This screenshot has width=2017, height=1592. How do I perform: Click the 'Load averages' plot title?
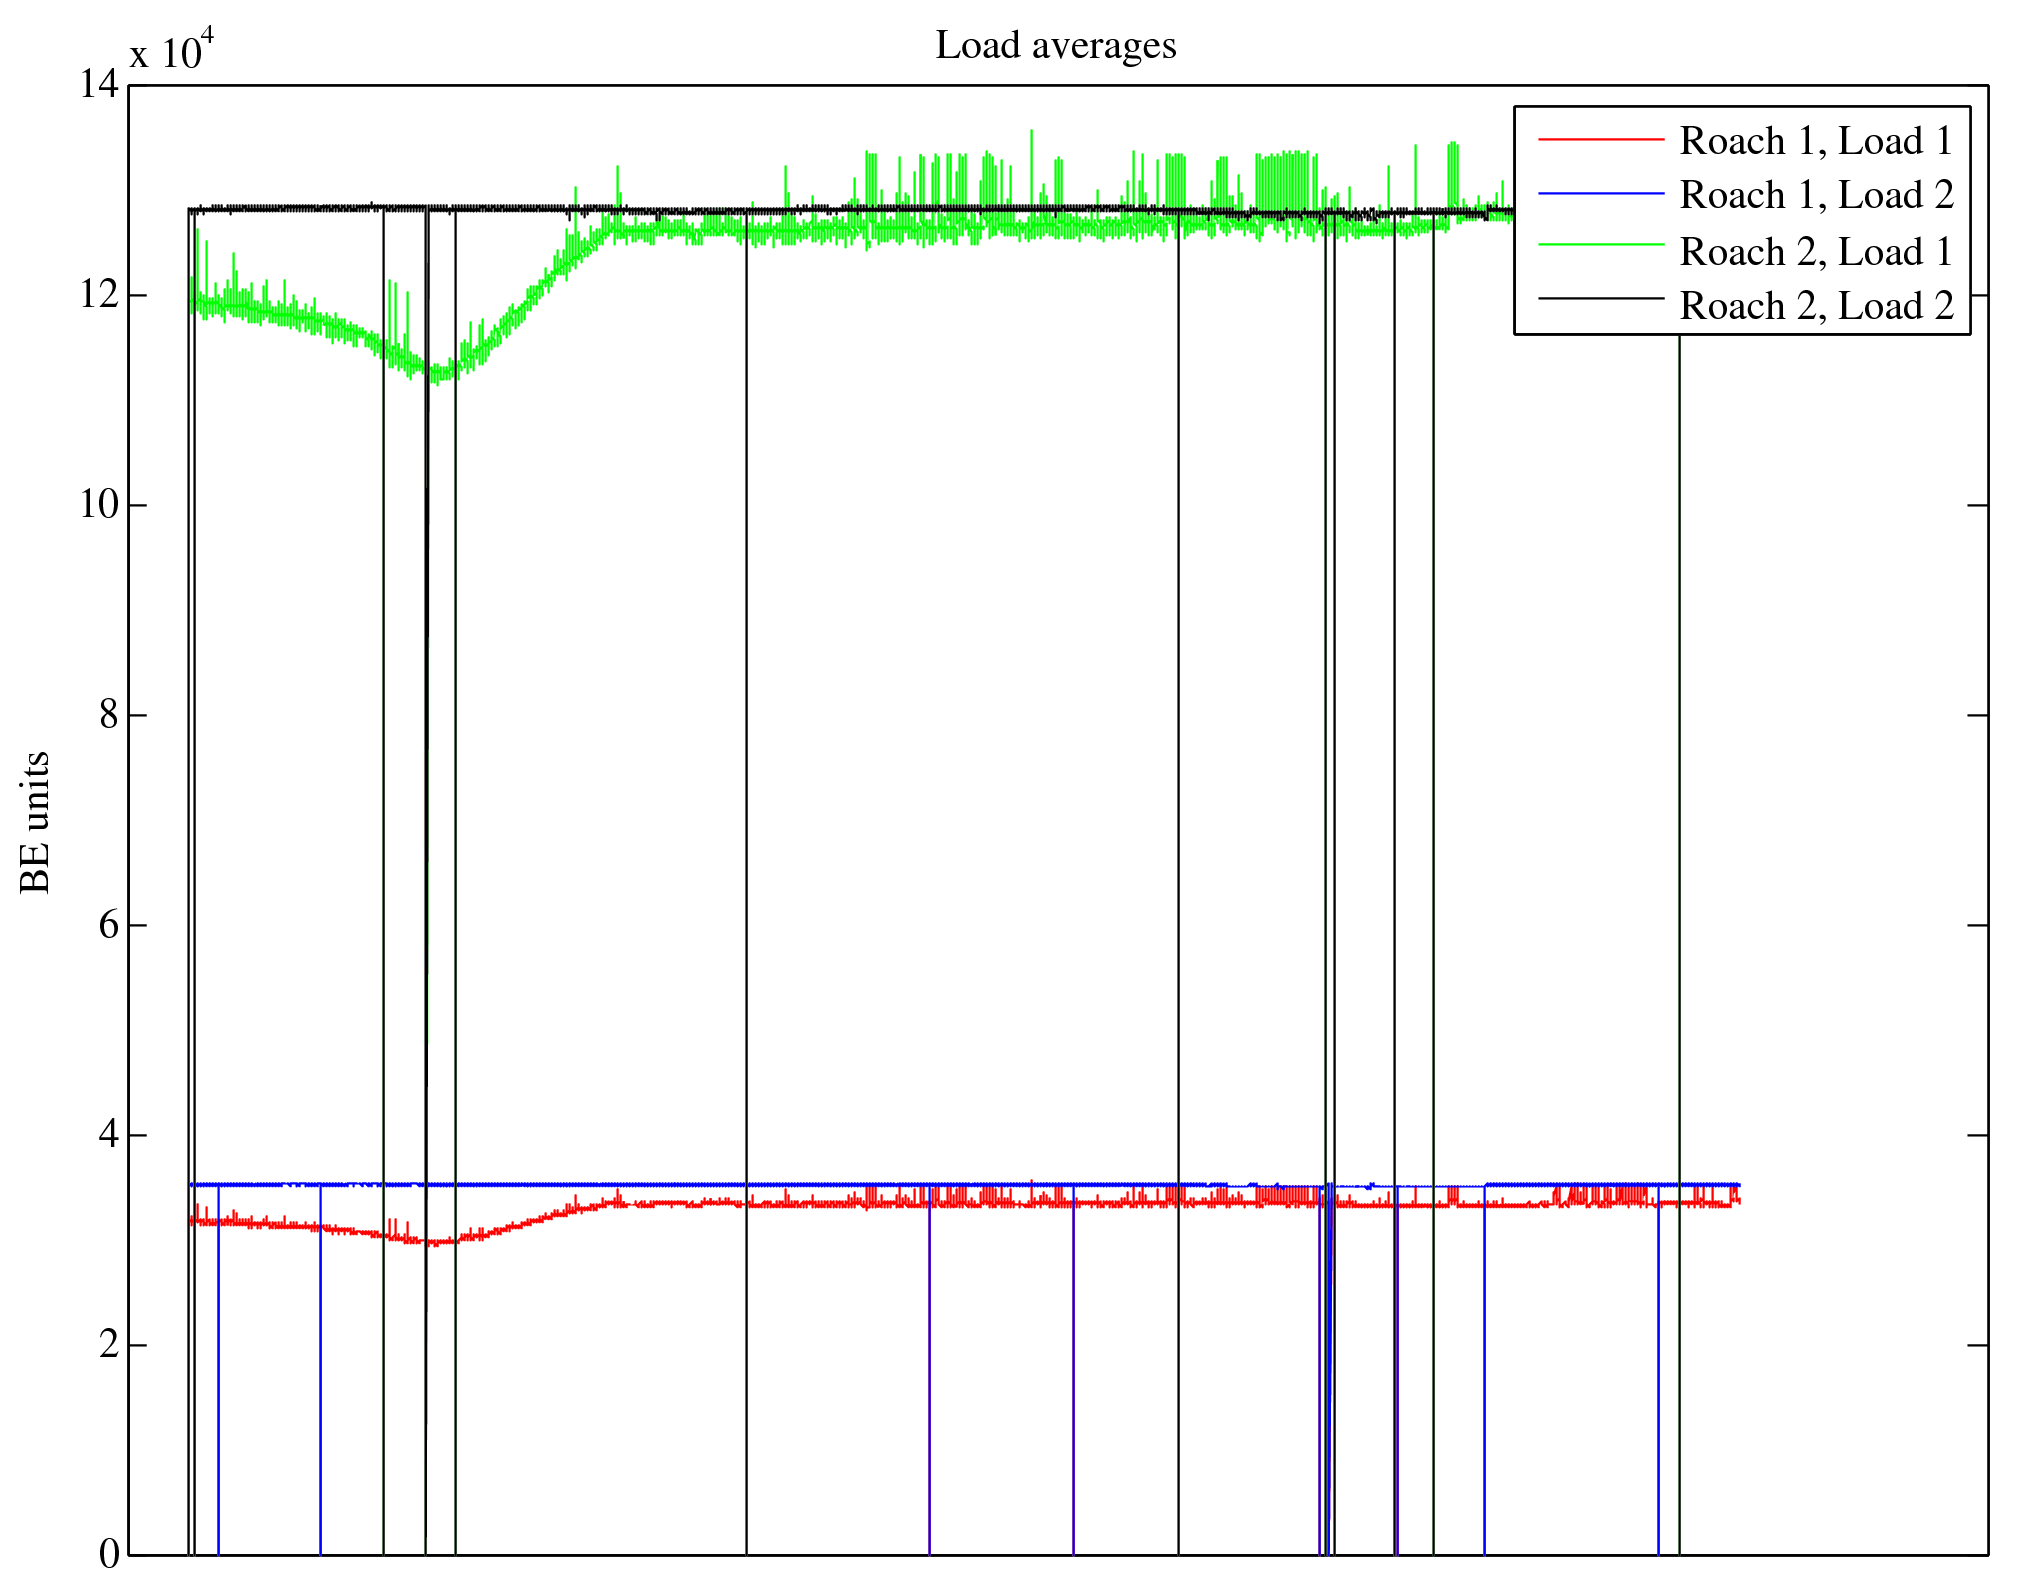(x=1055, y=46)
